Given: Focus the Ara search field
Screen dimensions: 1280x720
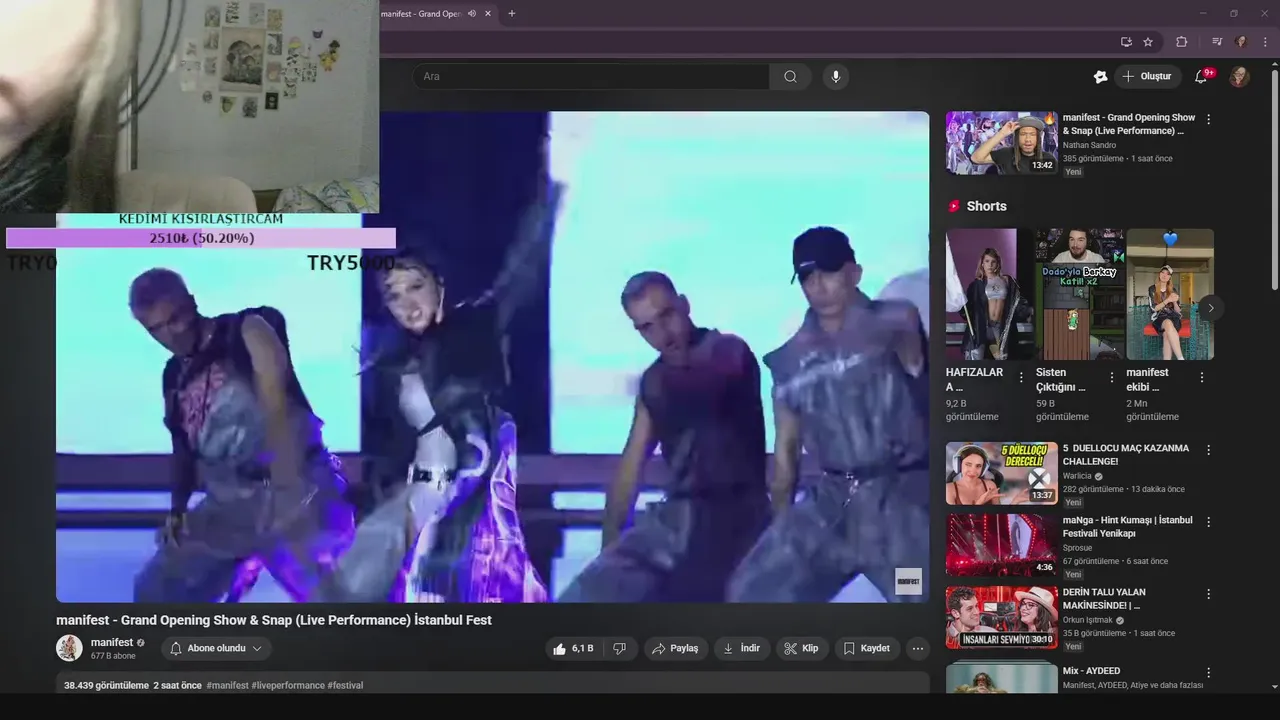Looking at the screenshot, I should pyautogui.click(x=590, y=76).
